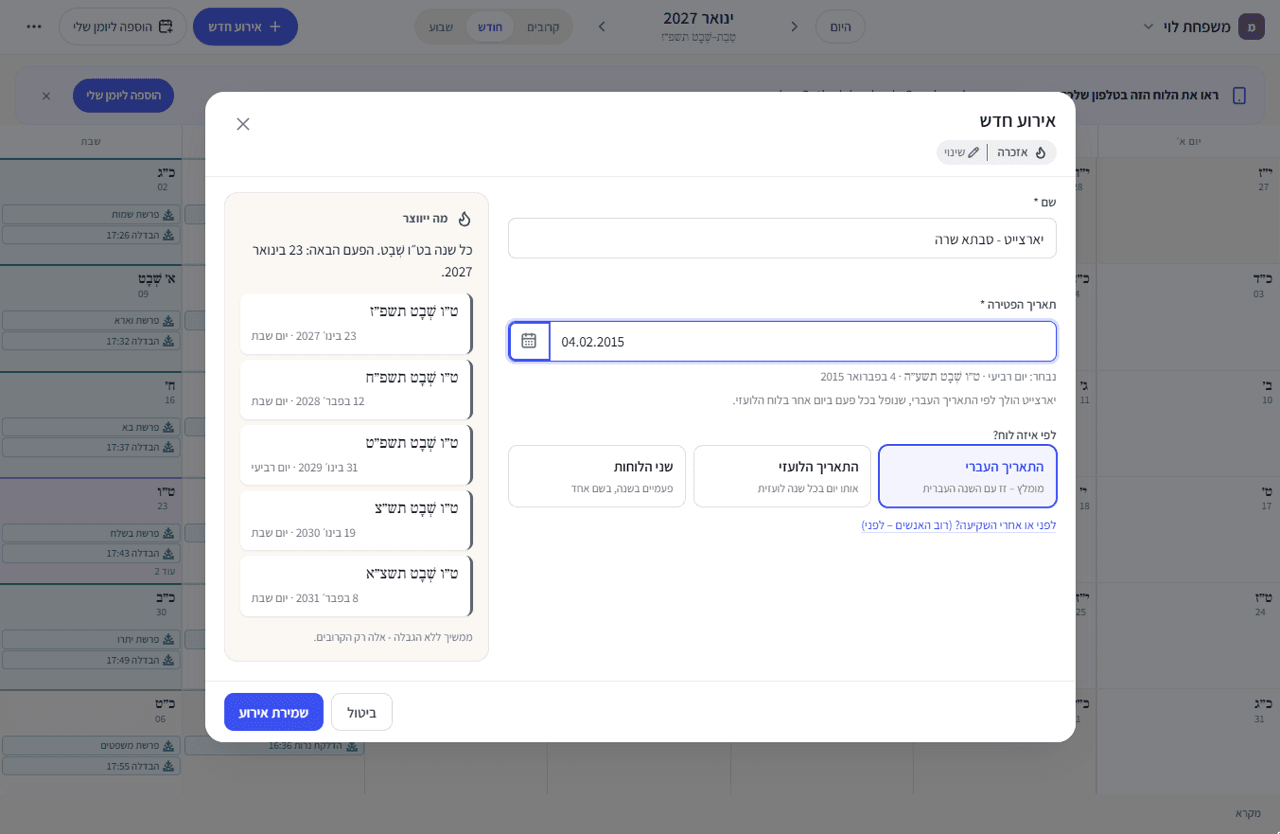Screen dimensions: 1280x834
Task: Dismiss the phone calendar banner
Action: point(46,96)
